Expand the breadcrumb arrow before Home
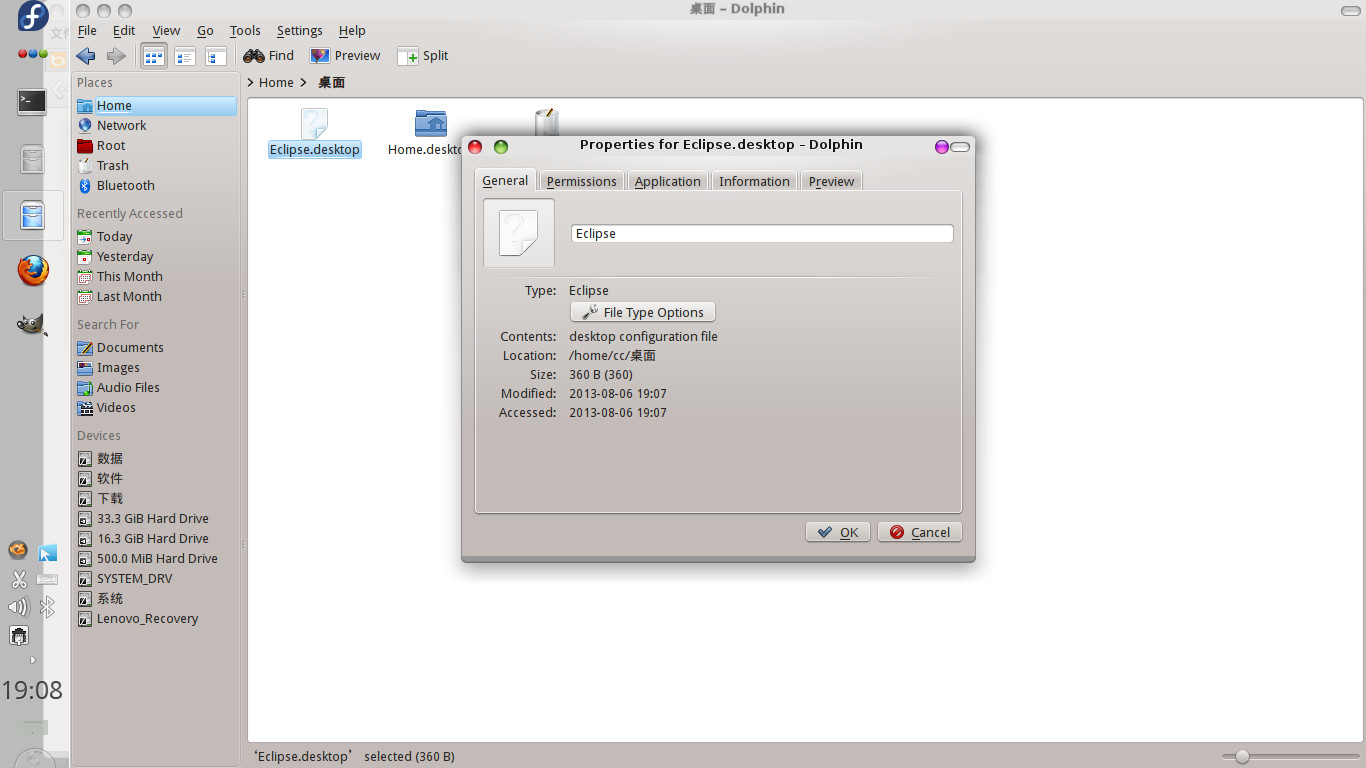This screenshot has width=1366, height=768. (x=252, y=83)
